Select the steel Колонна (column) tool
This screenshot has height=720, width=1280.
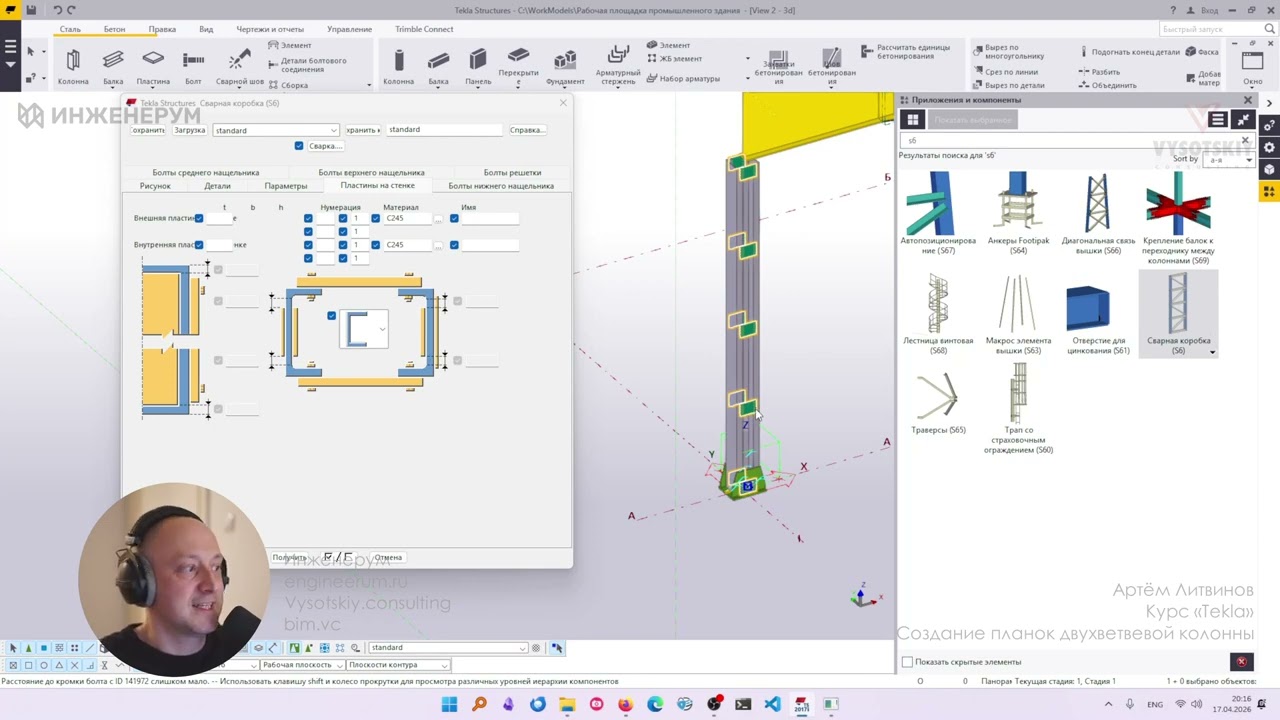pos(73,67)
